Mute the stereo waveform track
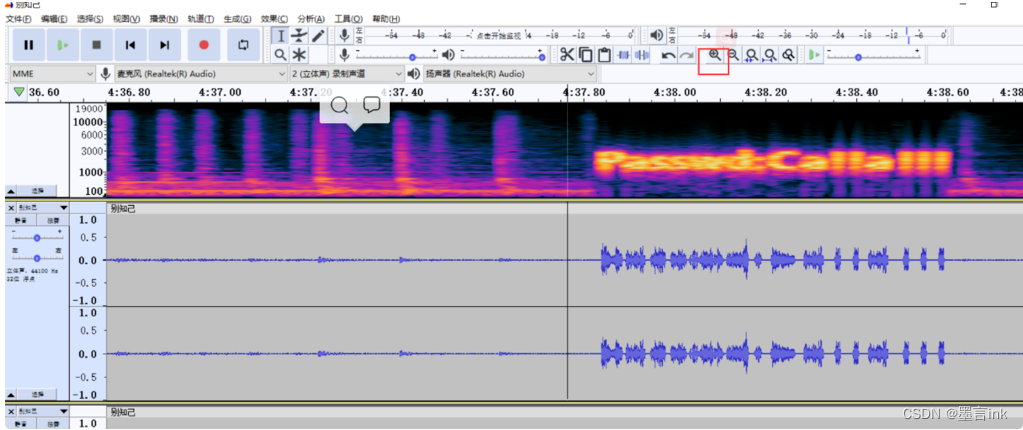 20,221
